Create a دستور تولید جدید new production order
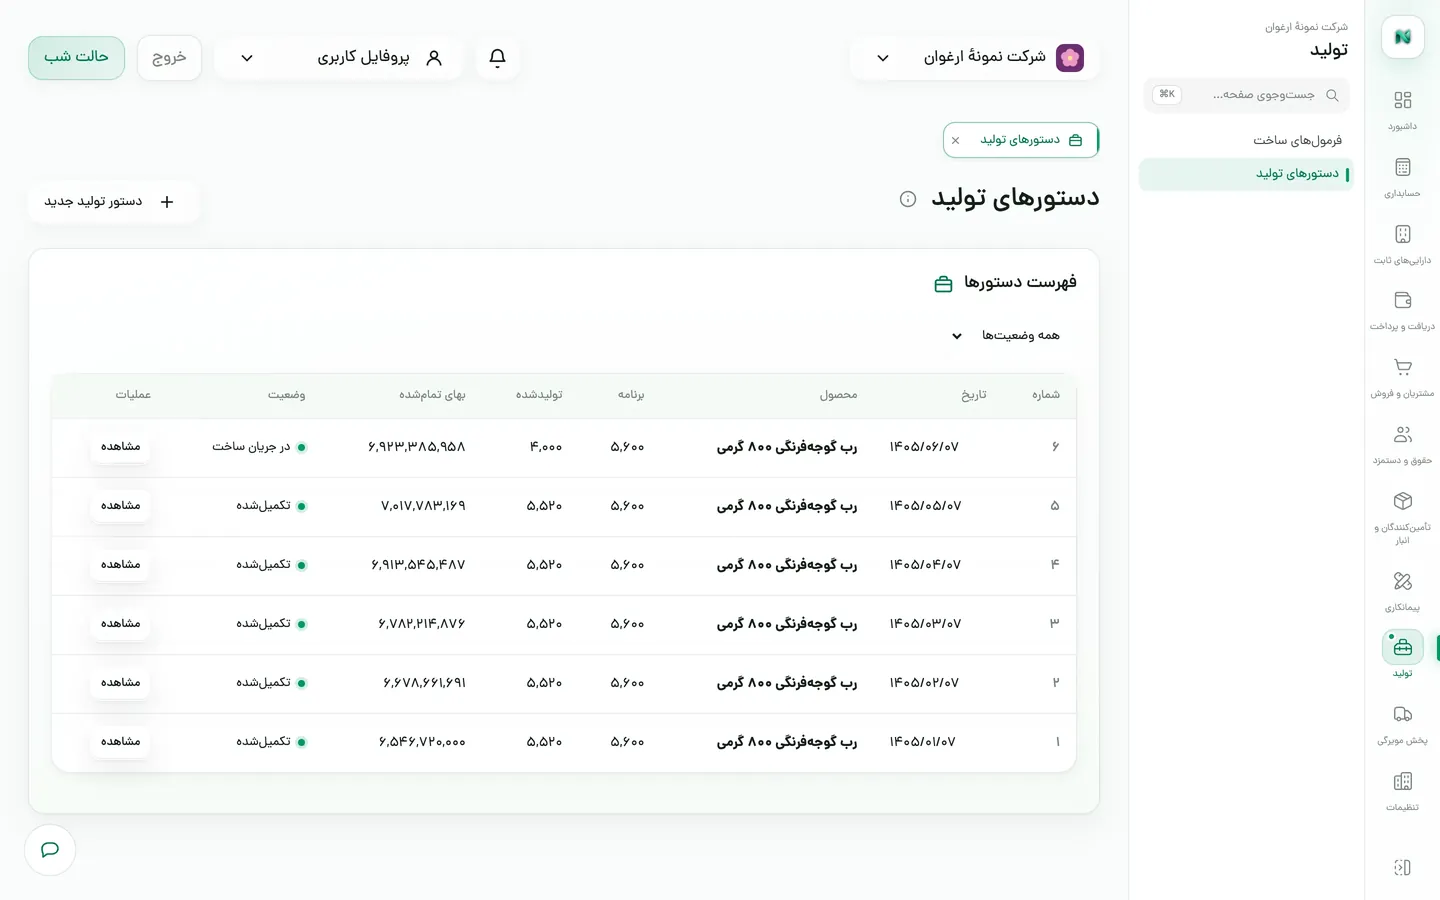This screenshot has width=1440, height=900. coord(113,202)
